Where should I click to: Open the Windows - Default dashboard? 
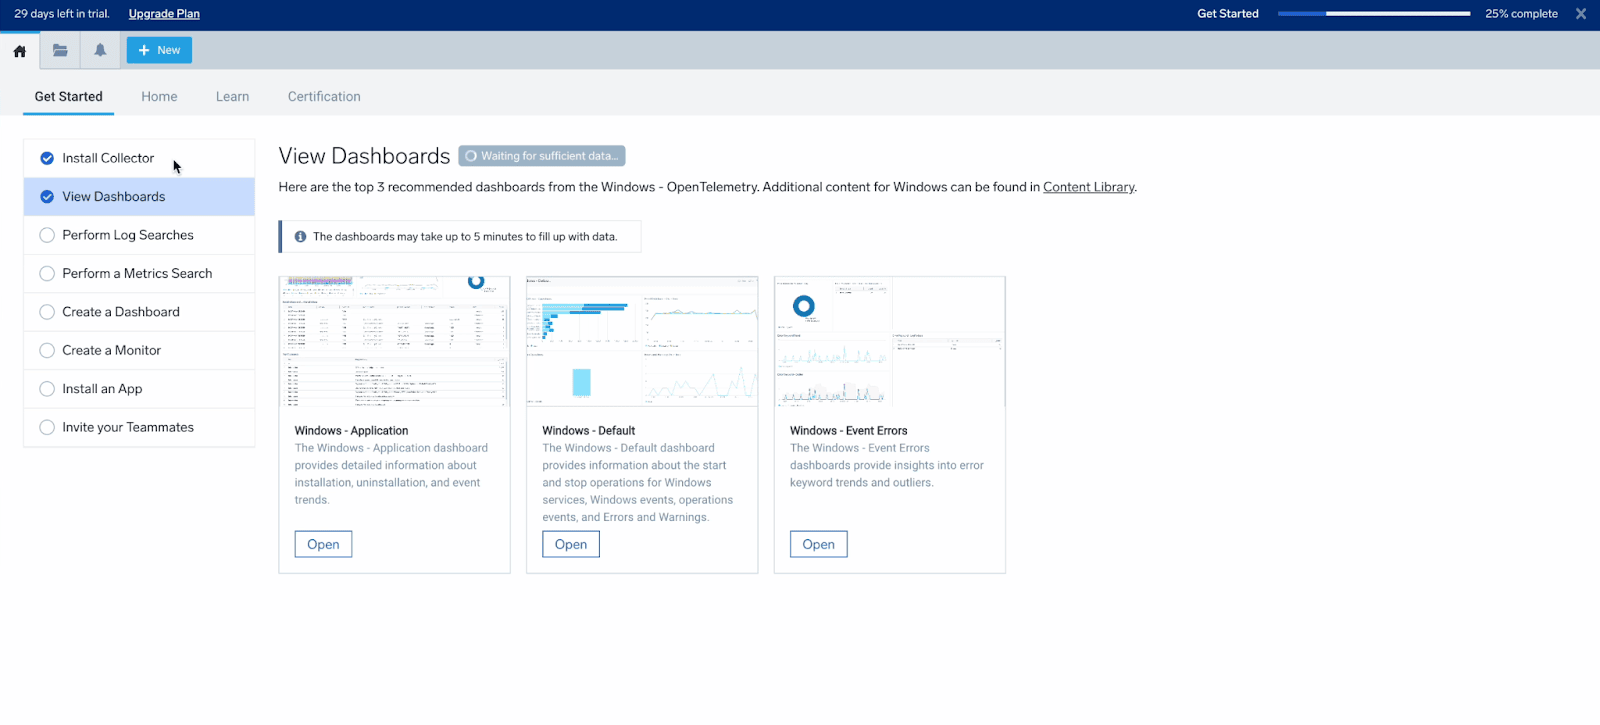(x=571, y=544)
